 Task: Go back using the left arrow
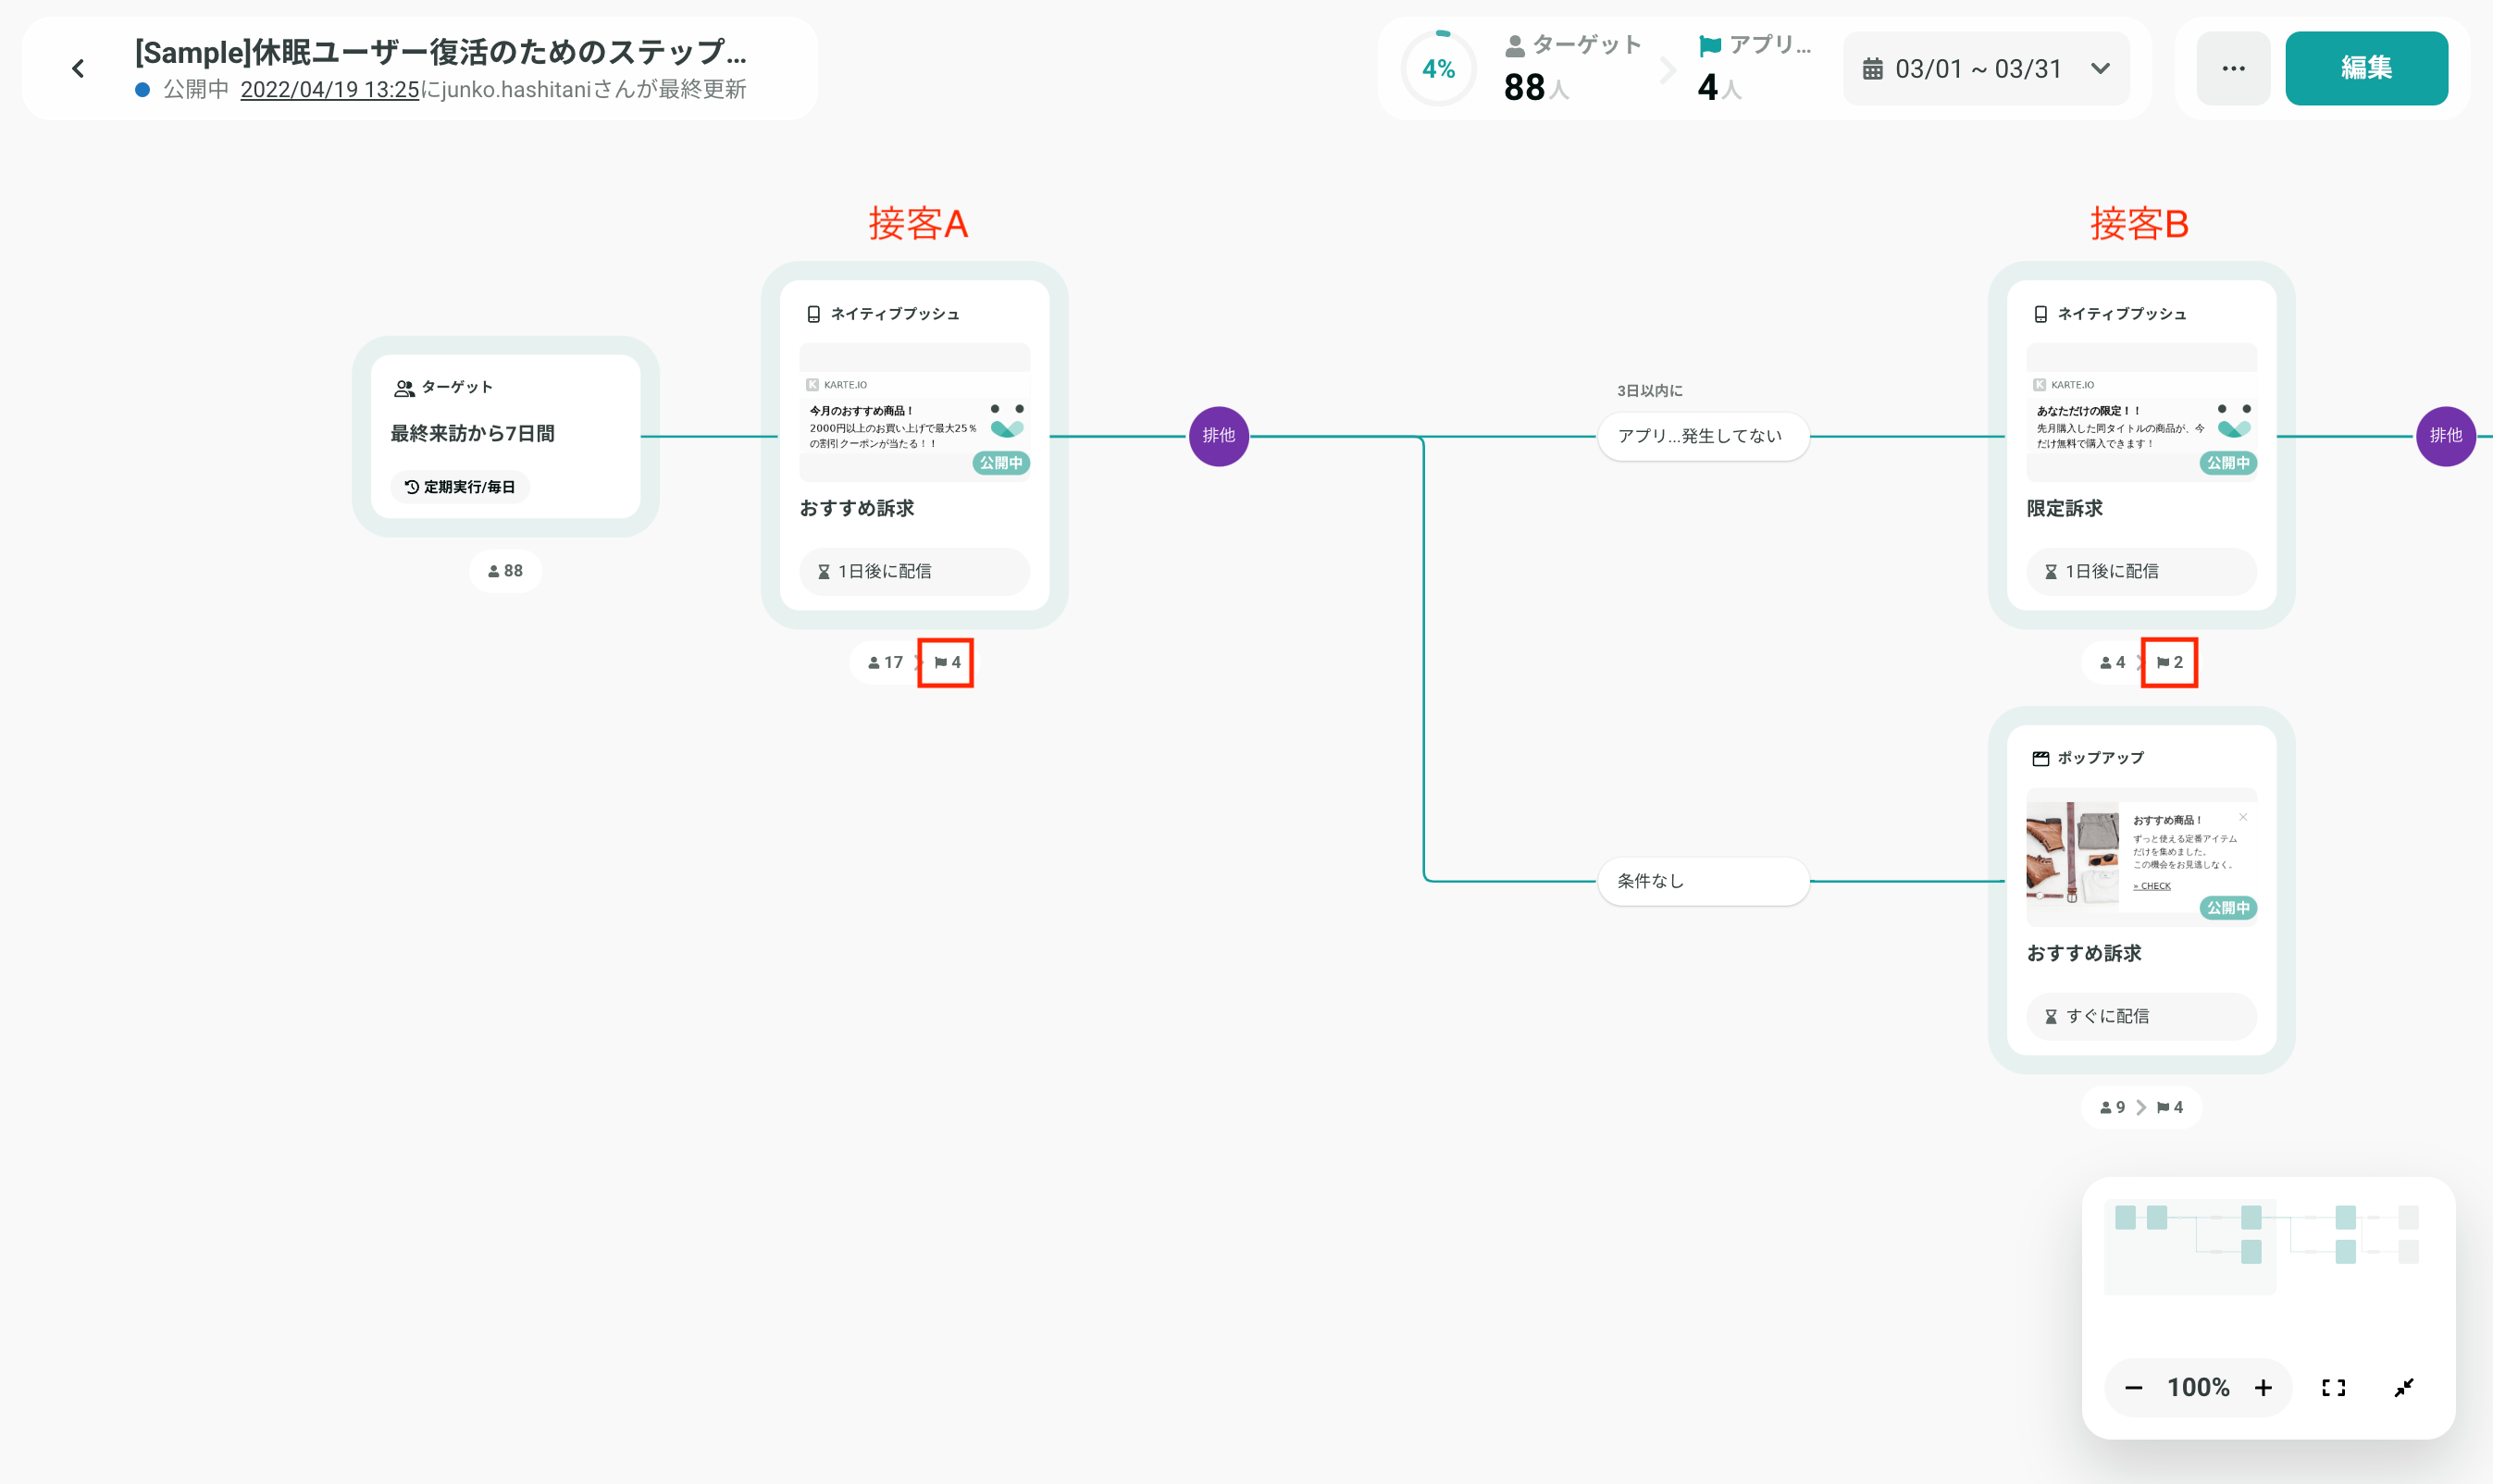pyautogui.click(x=78, y=69)
